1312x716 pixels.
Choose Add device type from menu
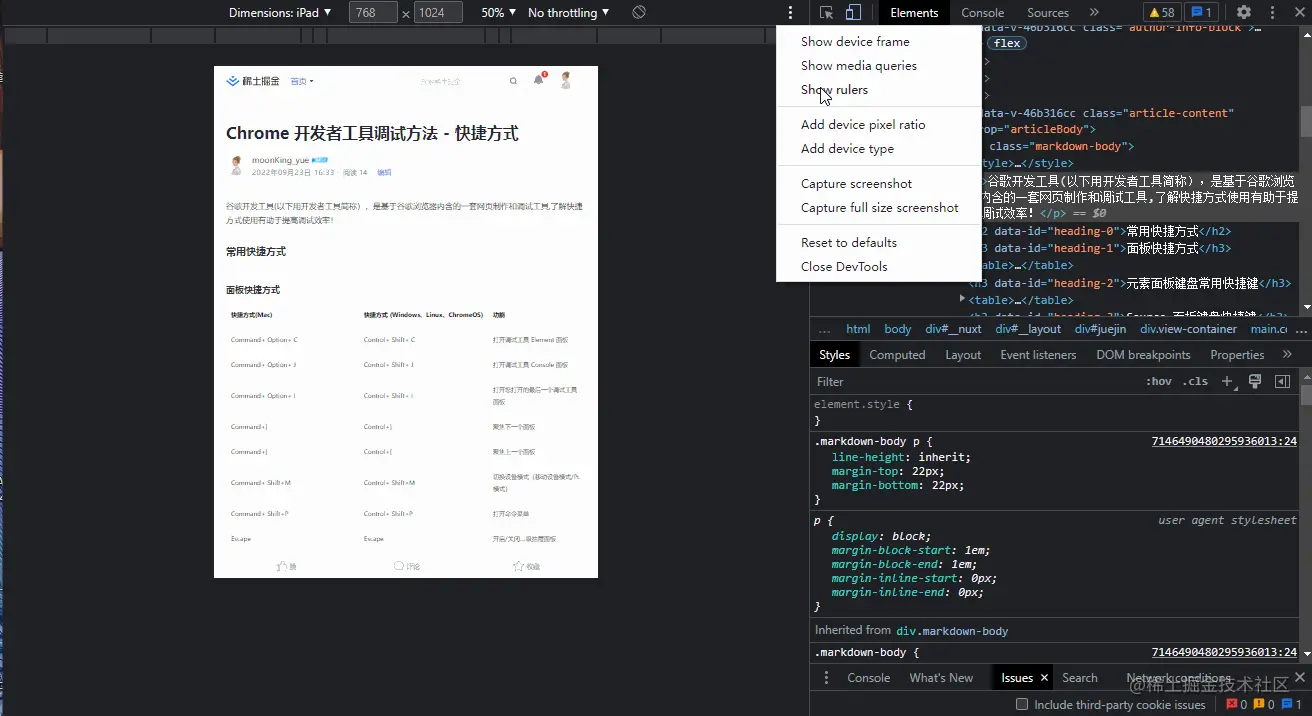(x=879, y=149)
